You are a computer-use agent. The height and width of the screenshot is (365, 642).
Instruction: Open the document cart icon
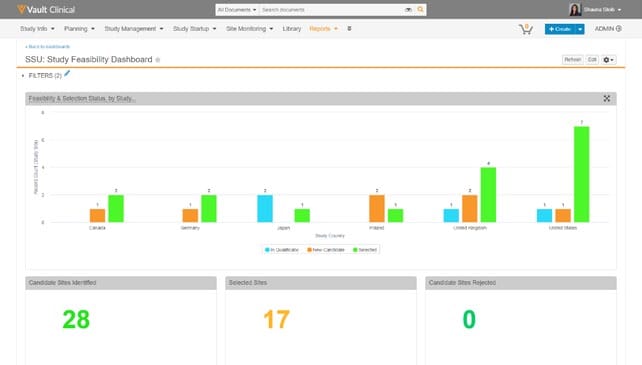[525, 29]
